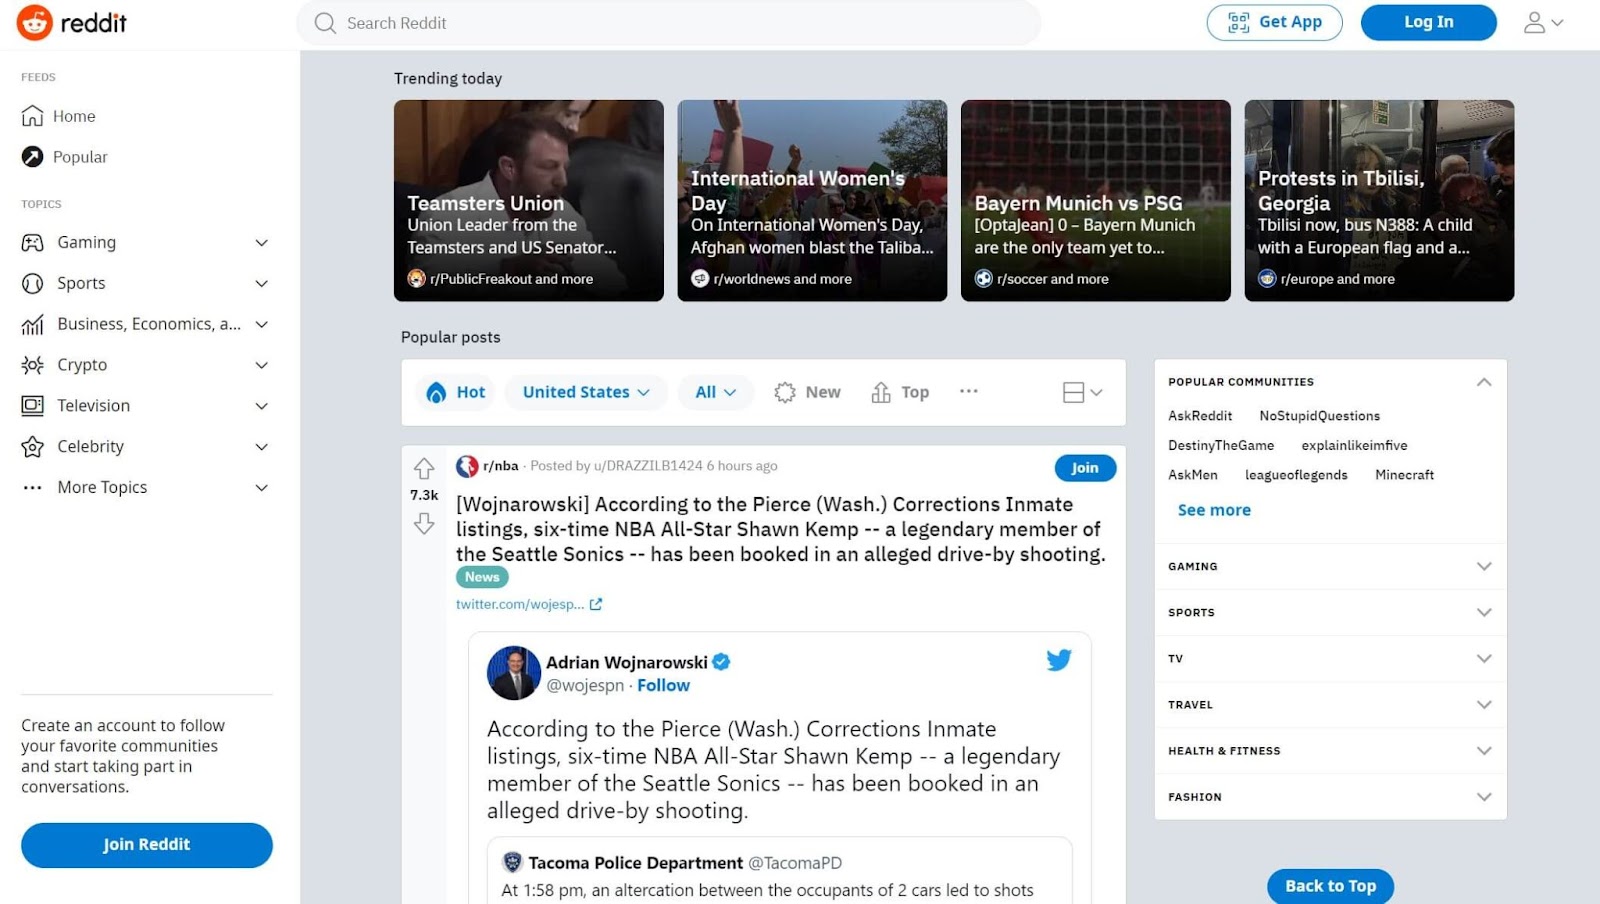Expand the More Topics chevron

pyautogui.click(x=261, y=488)
